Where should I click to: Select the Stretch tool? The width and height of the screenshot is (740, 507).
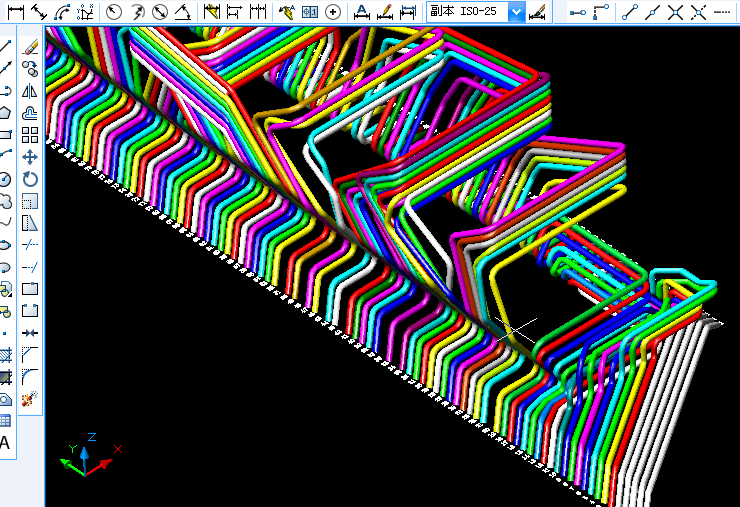click(x=30, y=223)
